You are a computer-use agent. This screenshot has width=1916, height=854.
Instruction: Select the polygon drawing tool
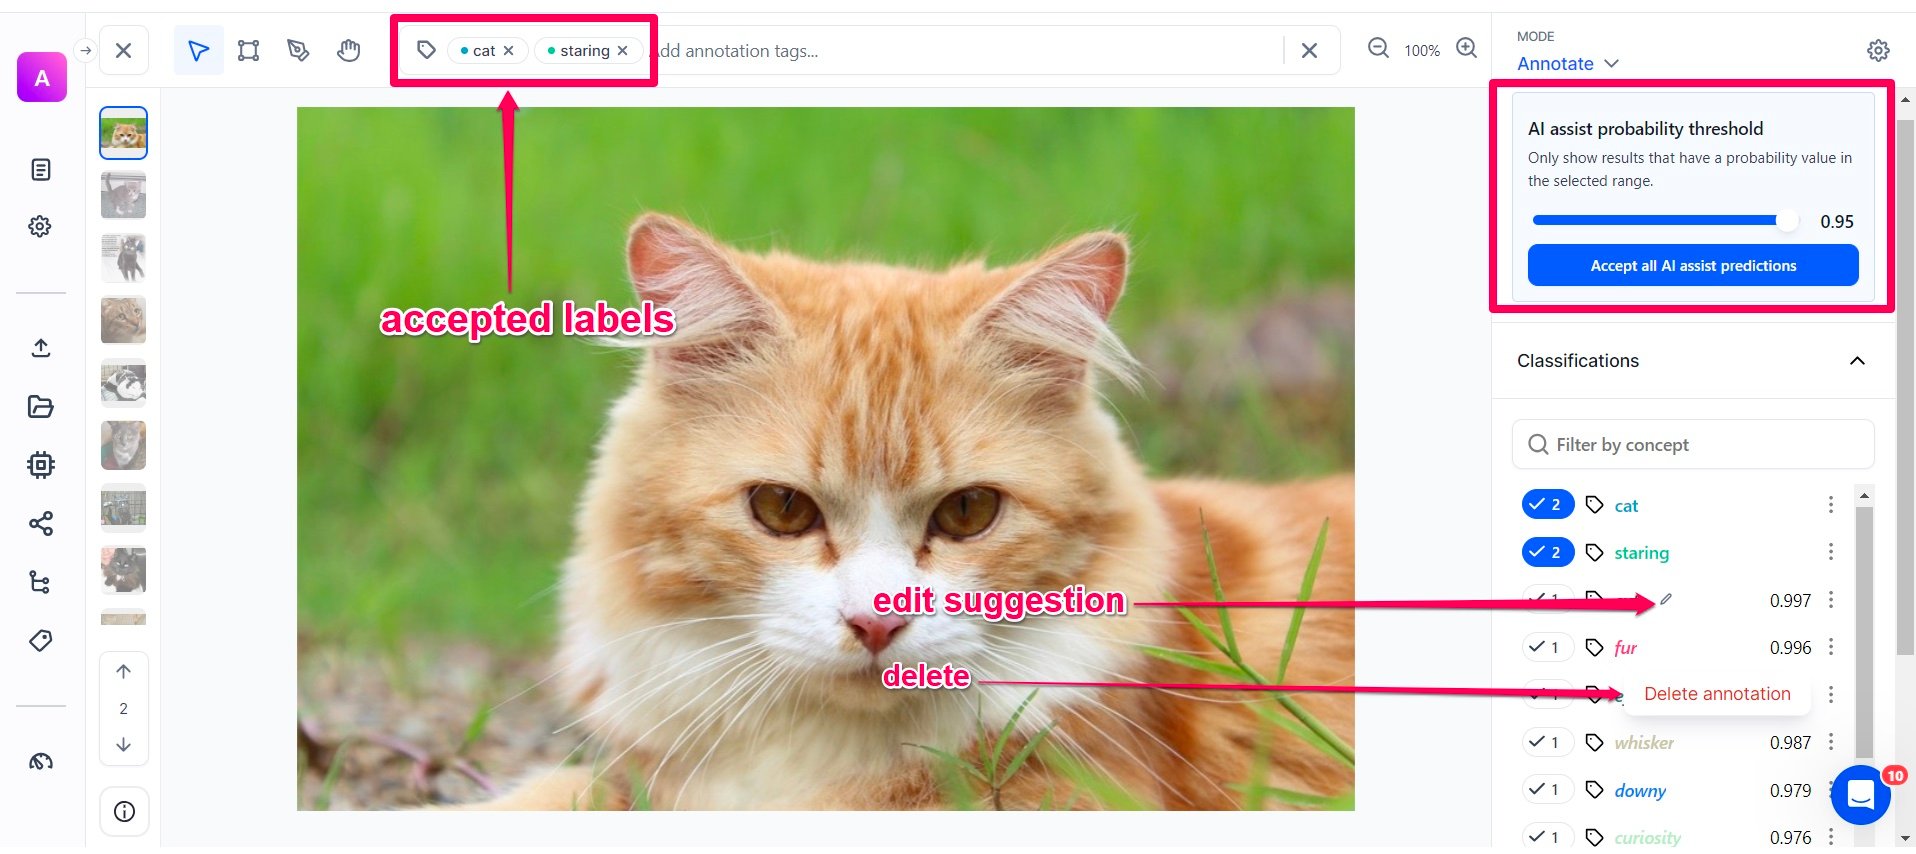pos(298,51)
